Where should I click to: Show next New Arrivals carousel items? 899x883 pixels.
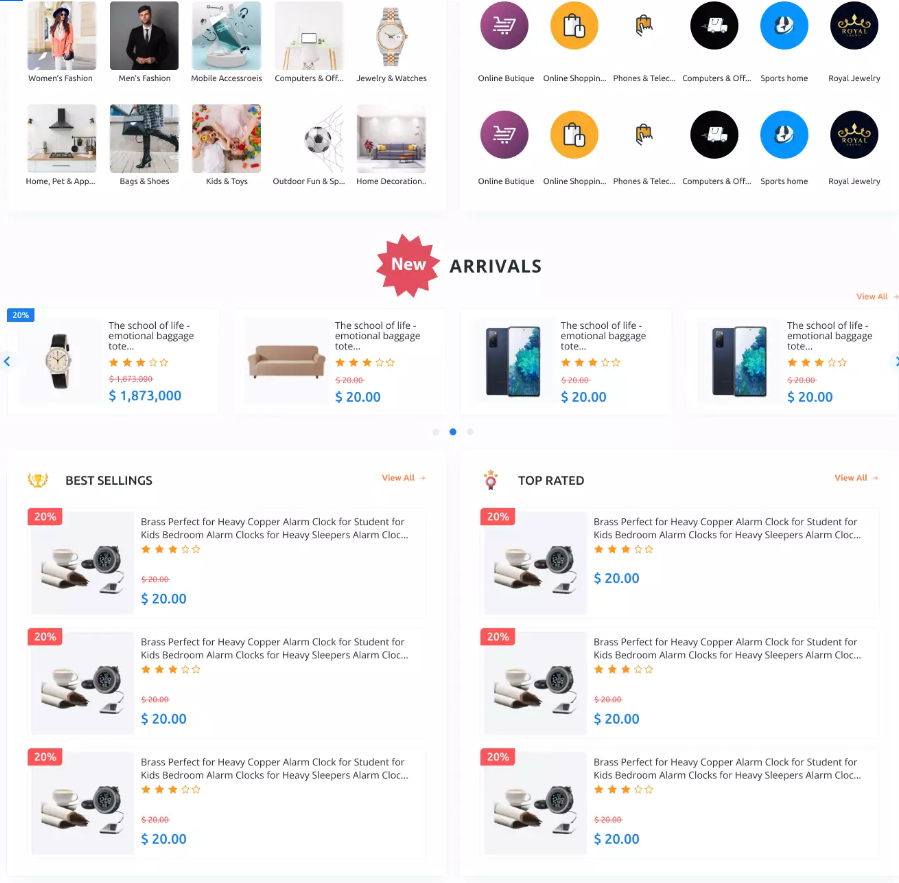[895, 361]
